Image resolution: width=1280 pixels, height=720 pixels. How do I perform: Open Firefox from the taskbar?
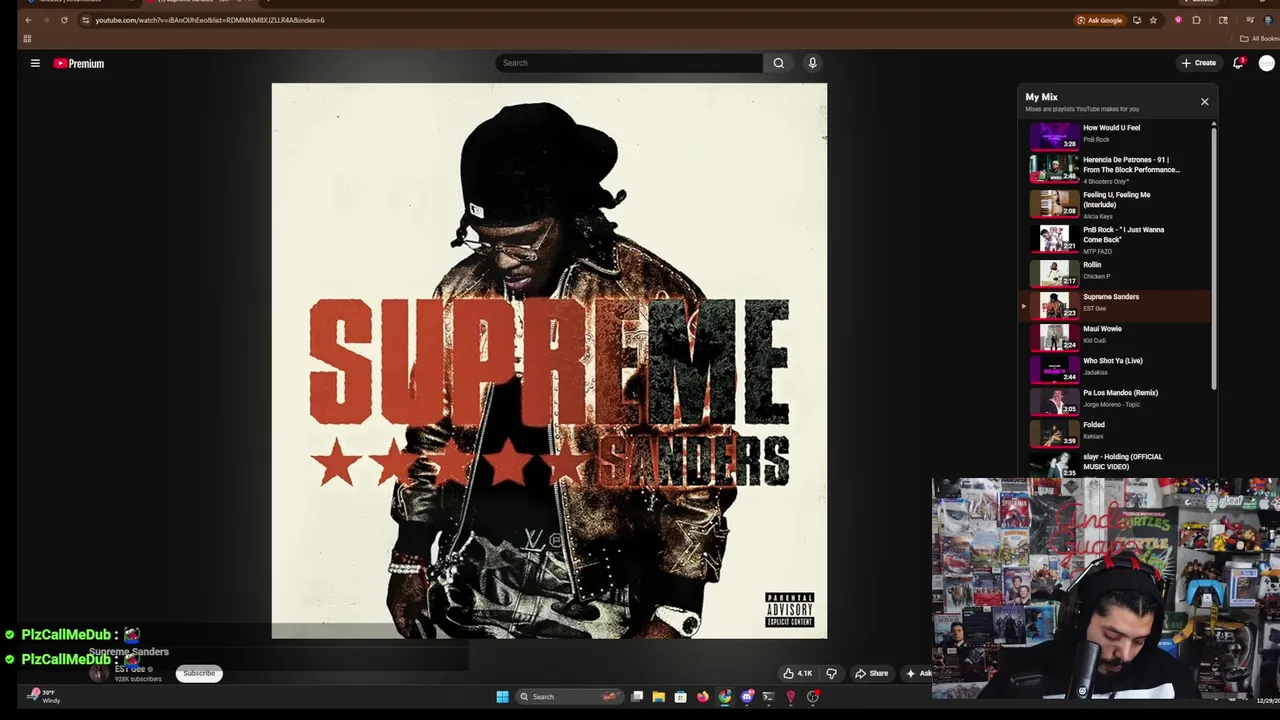(x=703, y=697)
